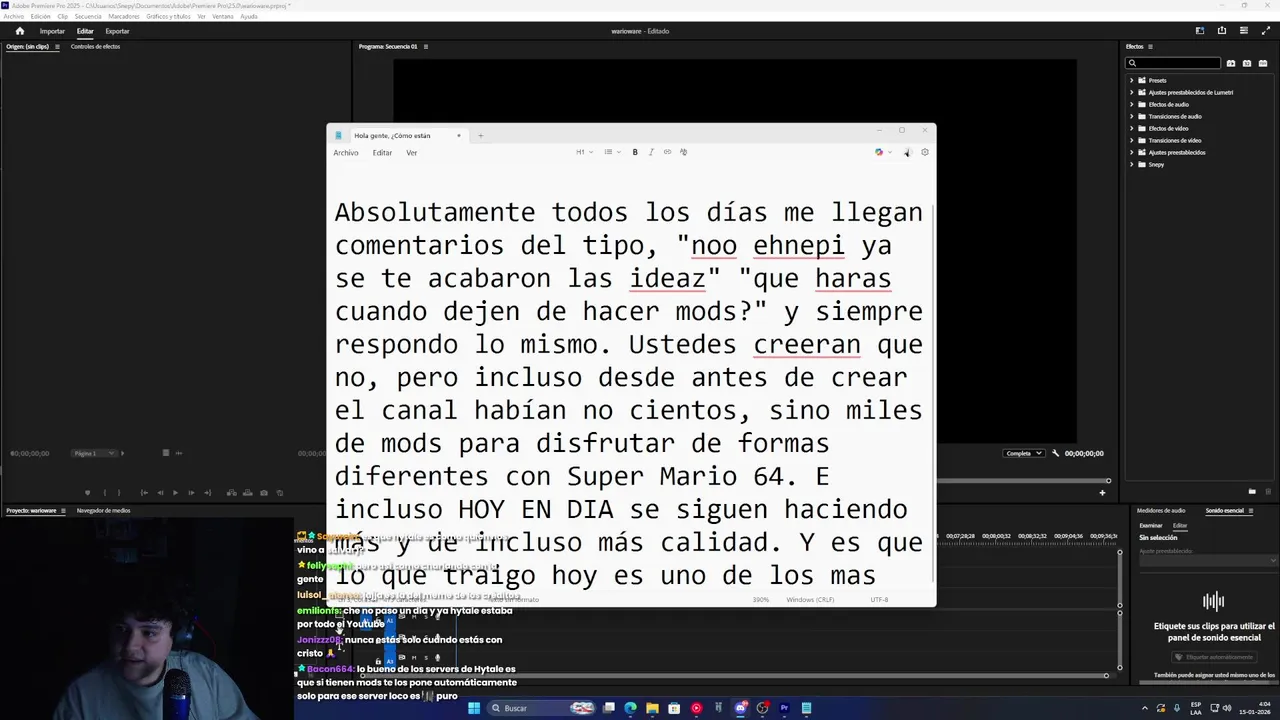Screen dimensions: 1280x720
Task: Play in Source monitor transport controls
Action: point(175,492)
